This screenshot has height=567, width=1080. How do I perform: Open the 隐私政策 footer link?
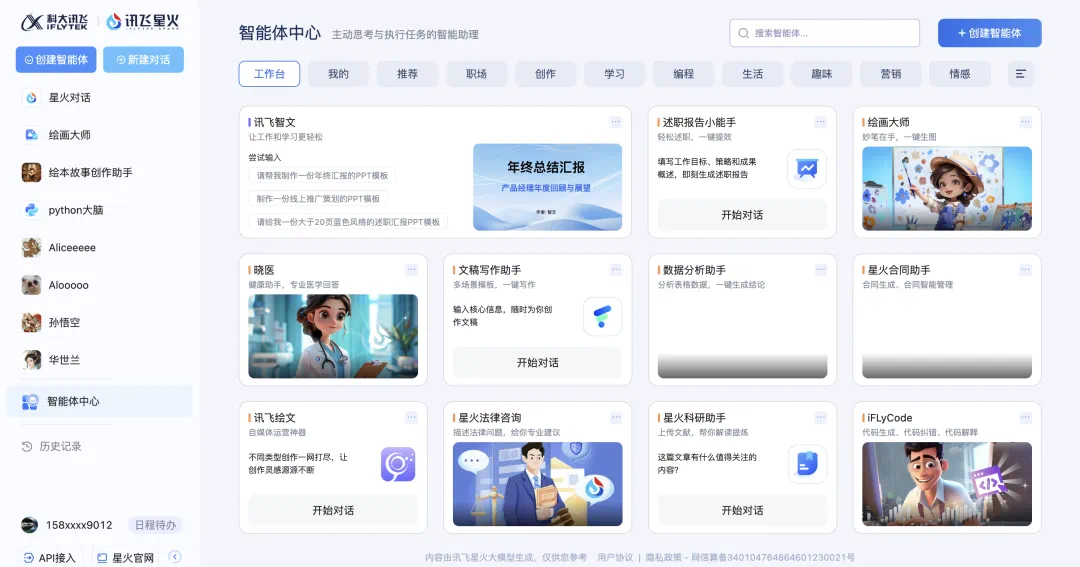coord(665,557)
